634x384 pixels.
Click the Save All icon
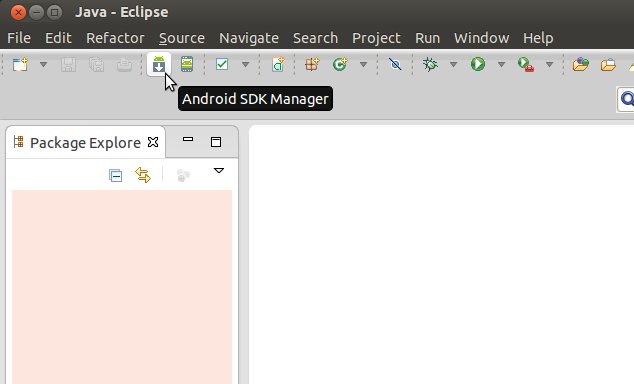click(x=96, y=65)
